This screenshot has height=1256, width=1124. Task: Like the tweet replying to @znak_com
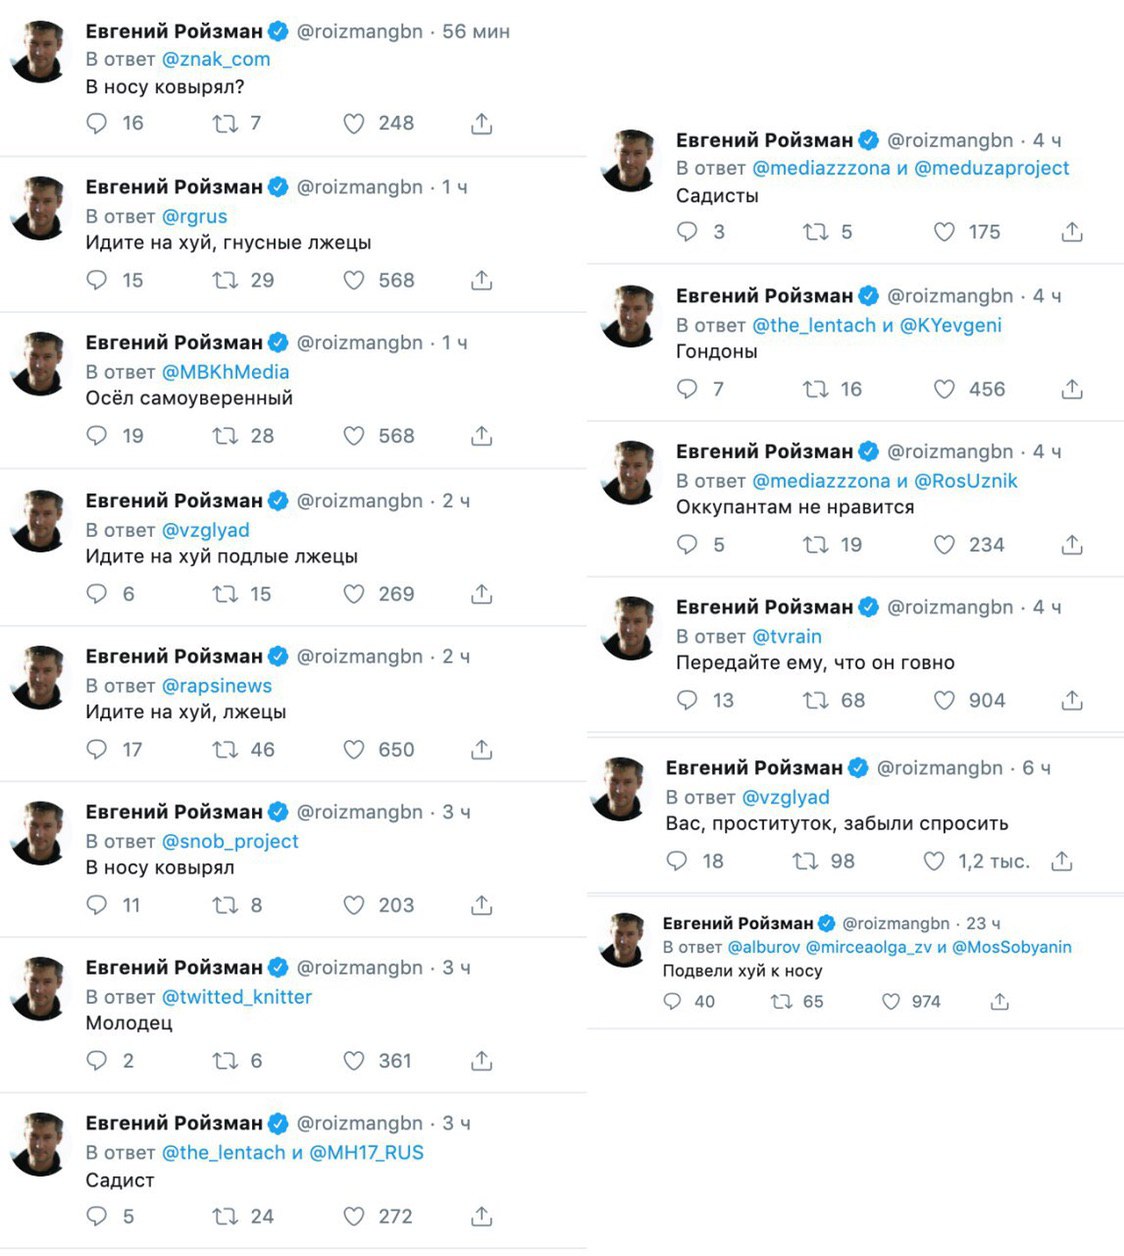(354, 124)
